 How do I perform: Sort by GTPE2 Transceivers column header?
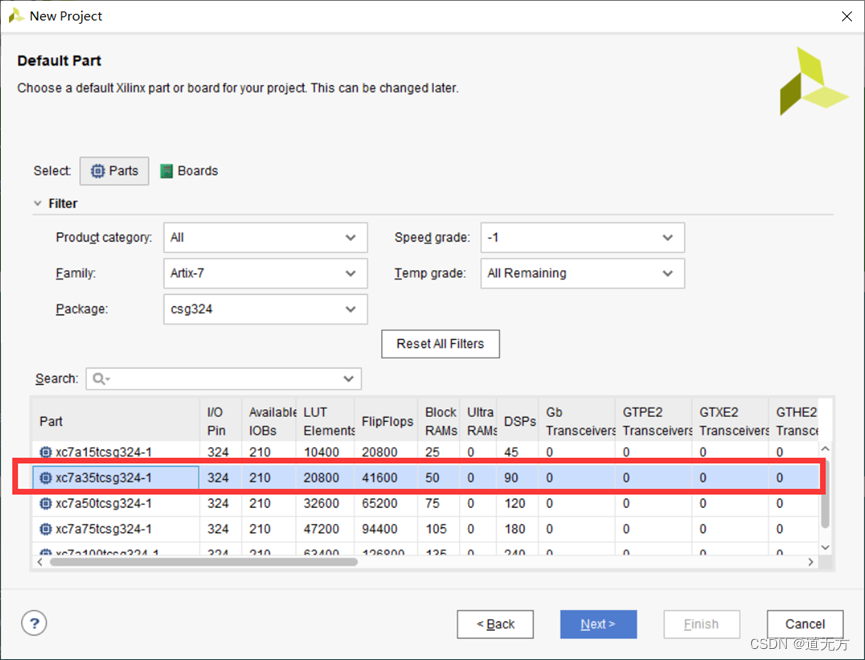point(654,421)
